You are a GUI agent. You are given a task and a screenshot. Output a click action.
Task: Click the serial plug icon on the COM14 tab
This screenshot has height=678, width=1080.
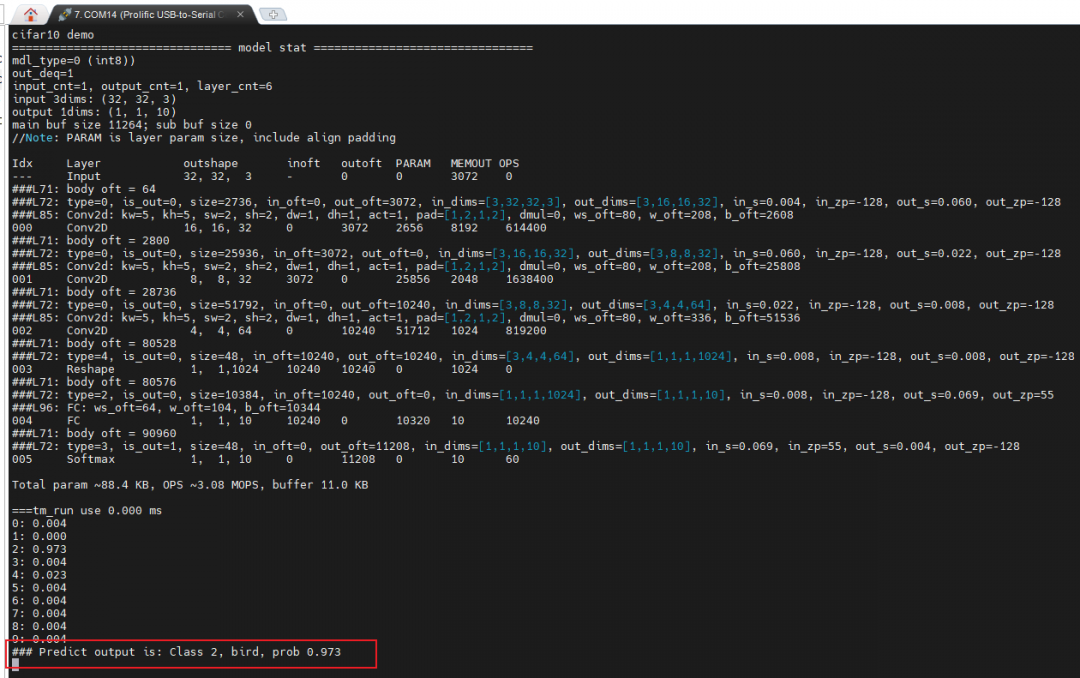point(64,15)
